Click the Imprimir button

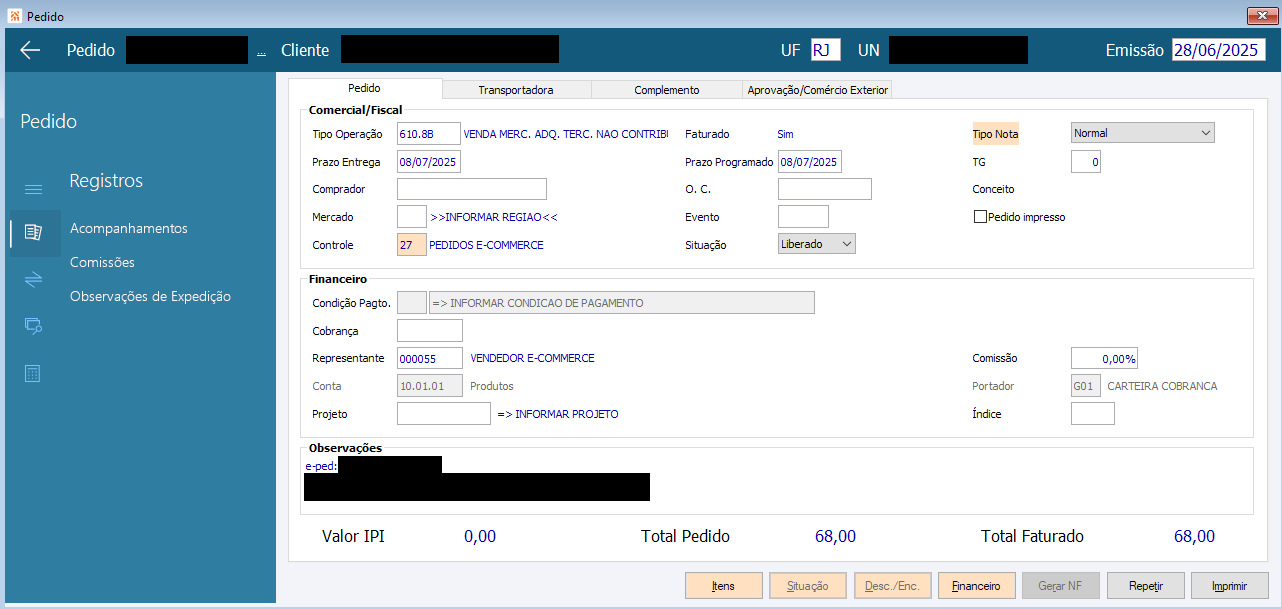tap(1230, 585)
